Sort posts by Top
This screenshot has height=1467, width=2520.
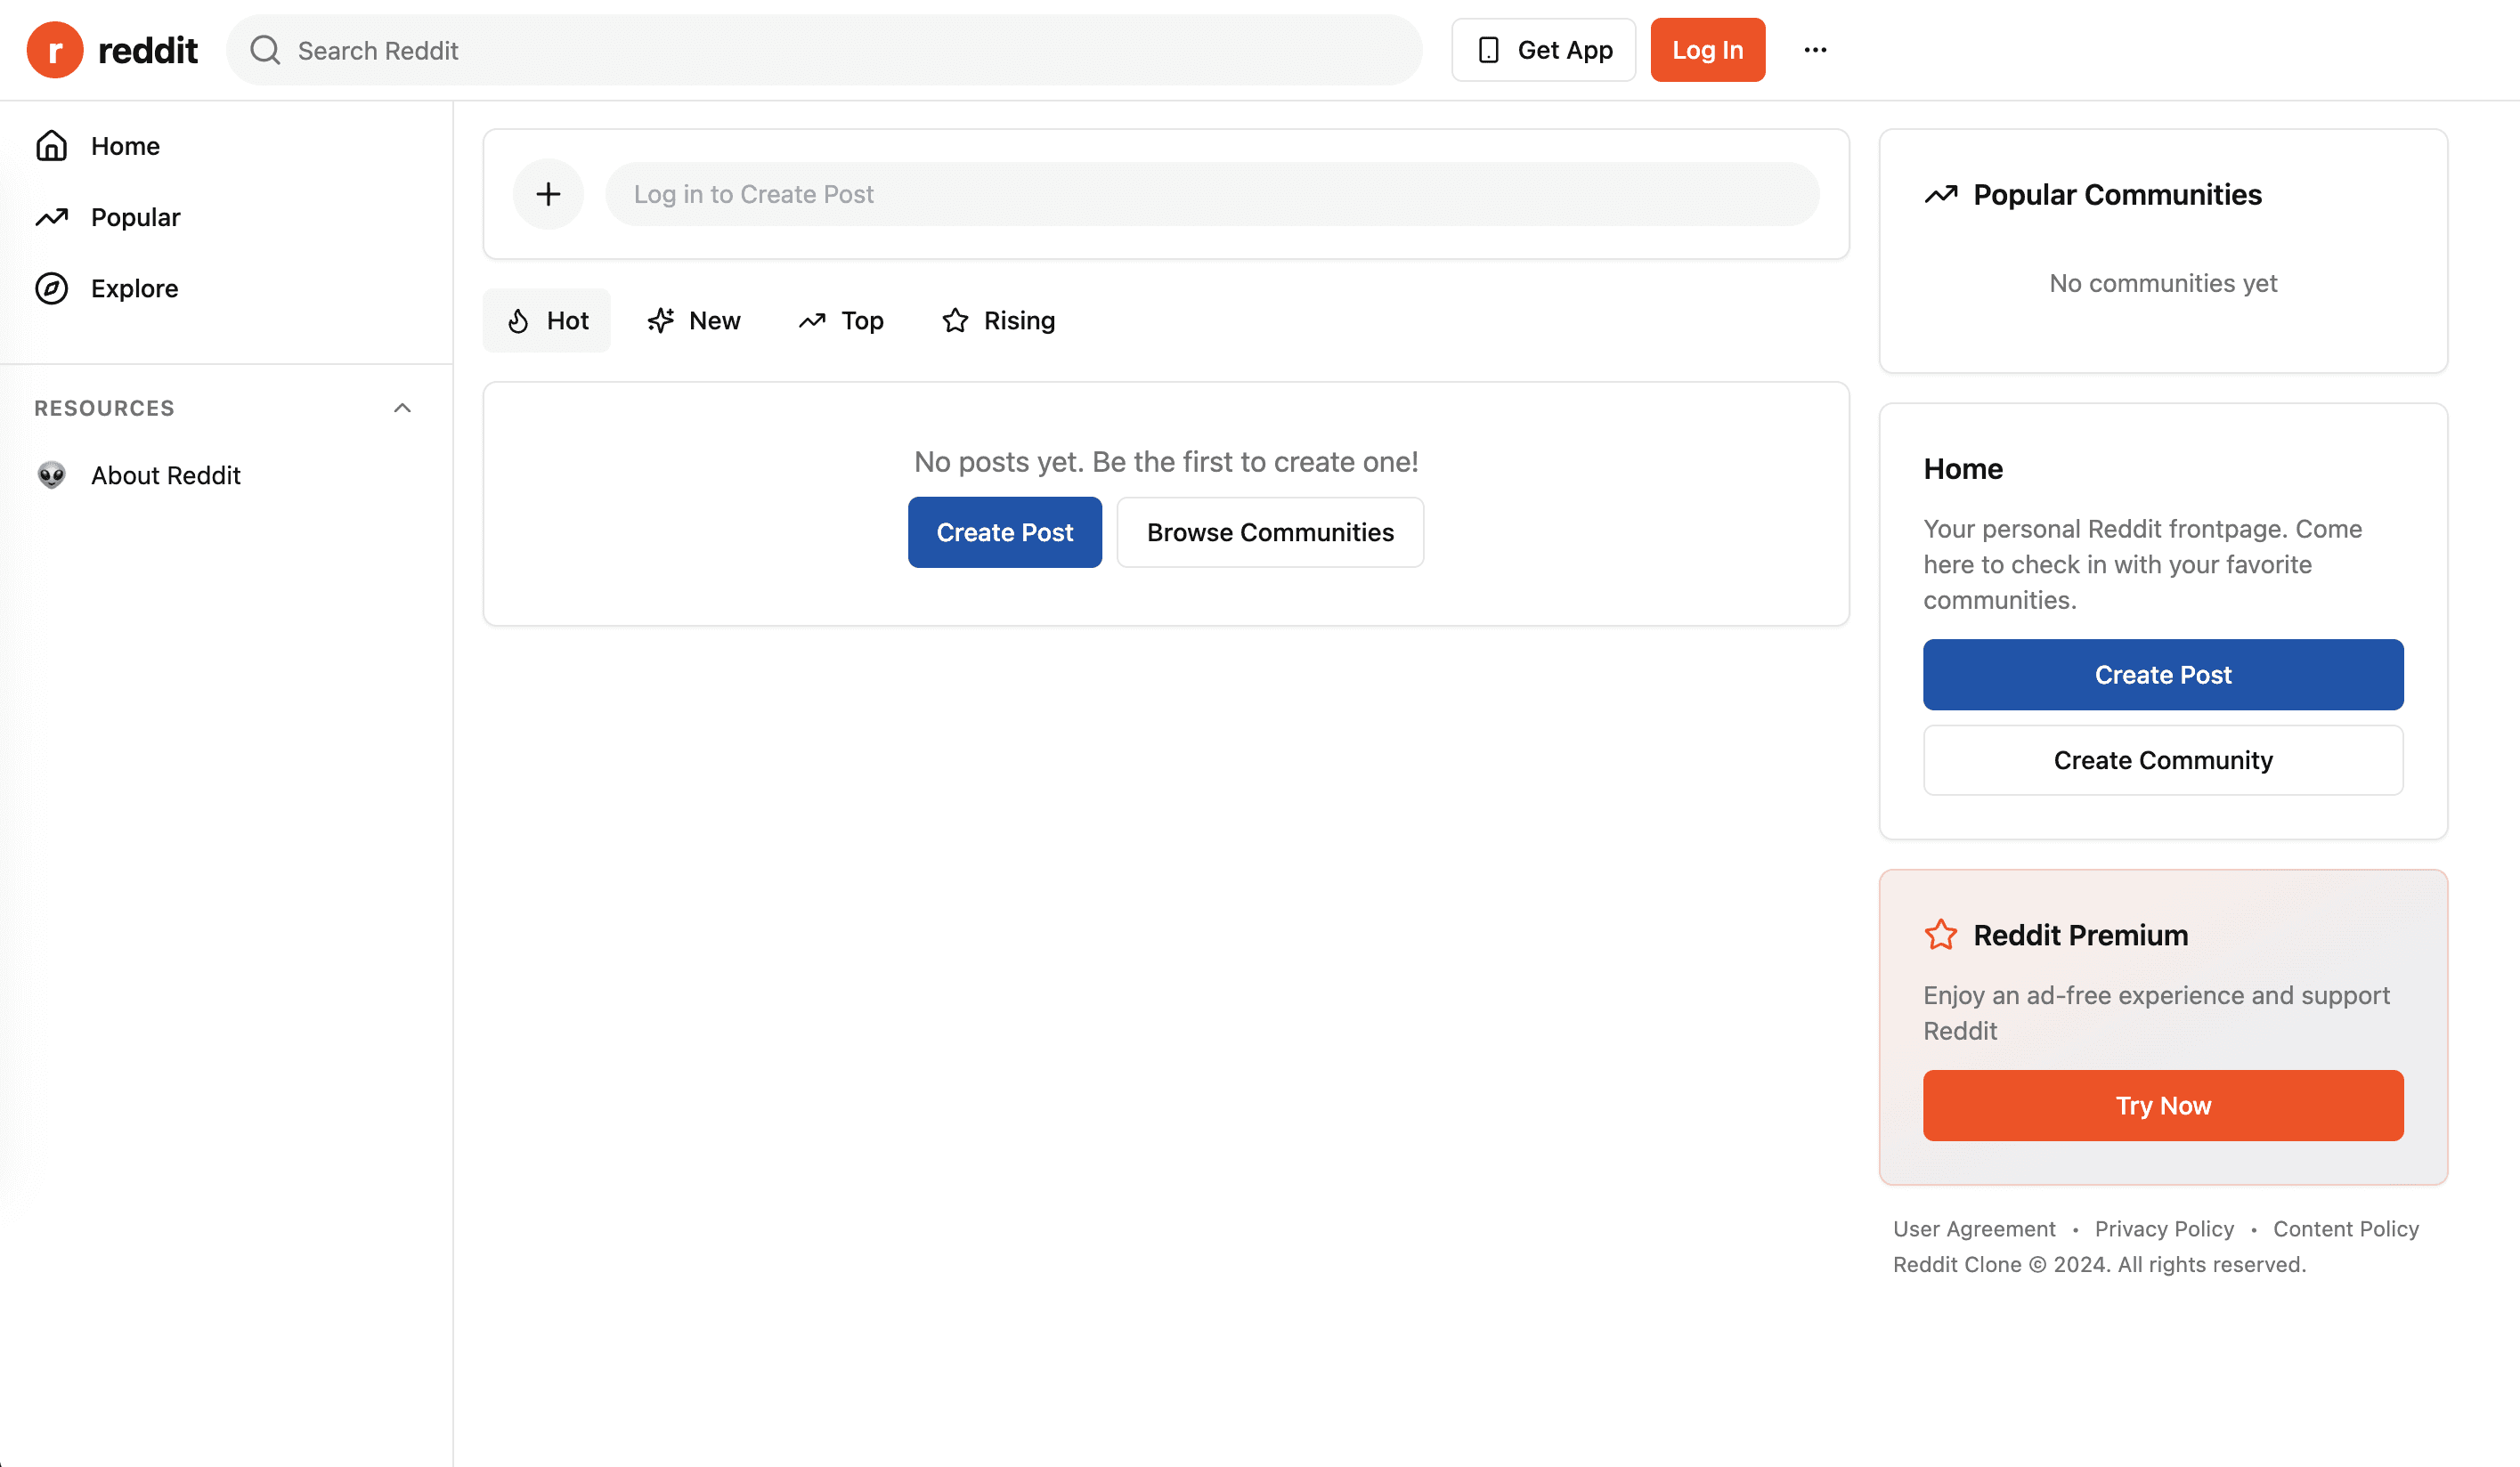[841, 321]
